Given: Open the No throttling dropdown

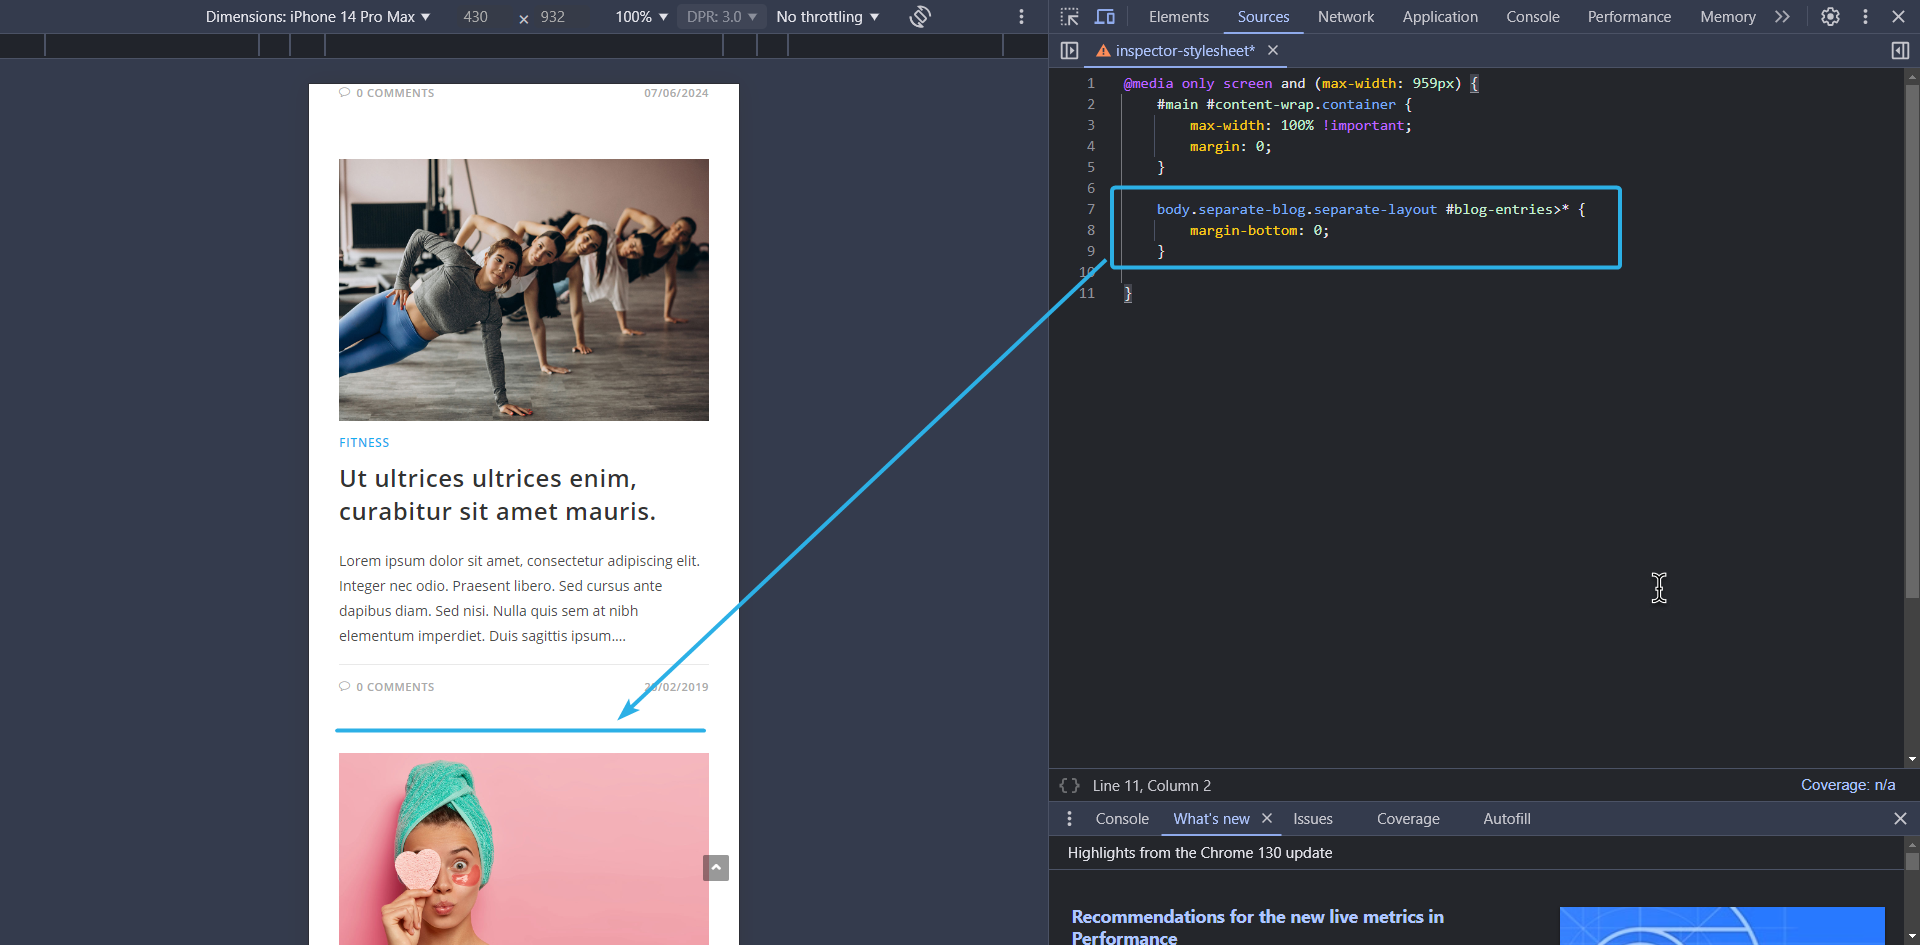Looking at the screenshot, I should [x=828, y=17].
